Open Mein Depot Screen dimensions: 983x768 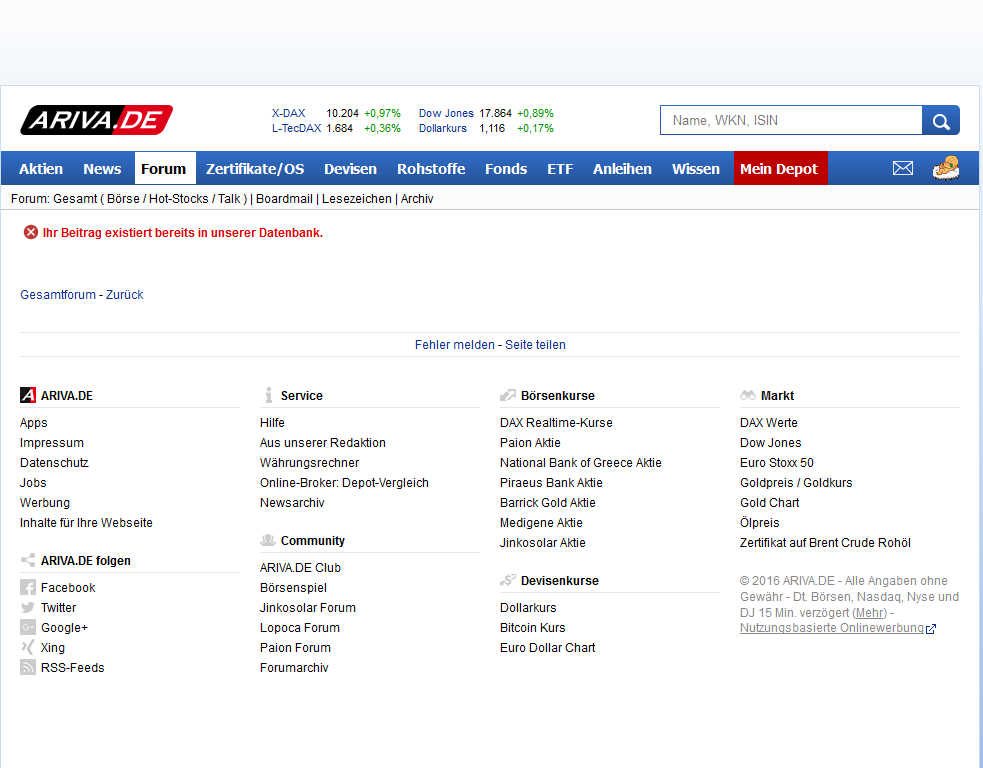tap(779, 169)
